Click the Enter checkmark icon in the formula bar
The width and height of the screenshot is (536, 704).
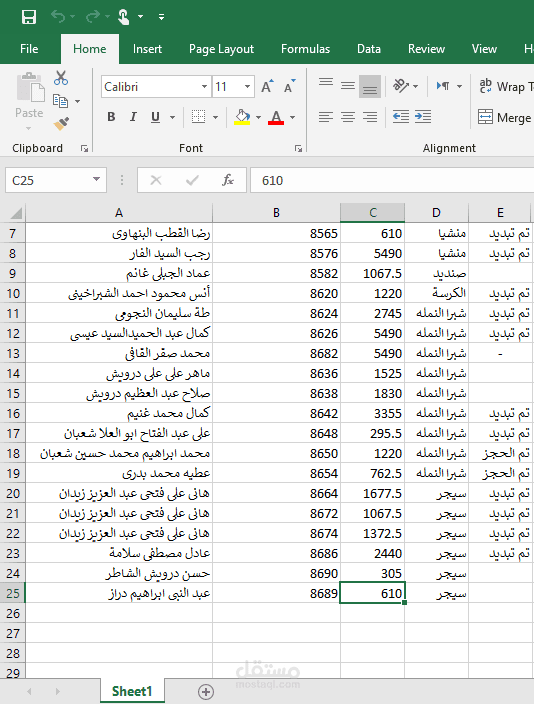(192, 180)
